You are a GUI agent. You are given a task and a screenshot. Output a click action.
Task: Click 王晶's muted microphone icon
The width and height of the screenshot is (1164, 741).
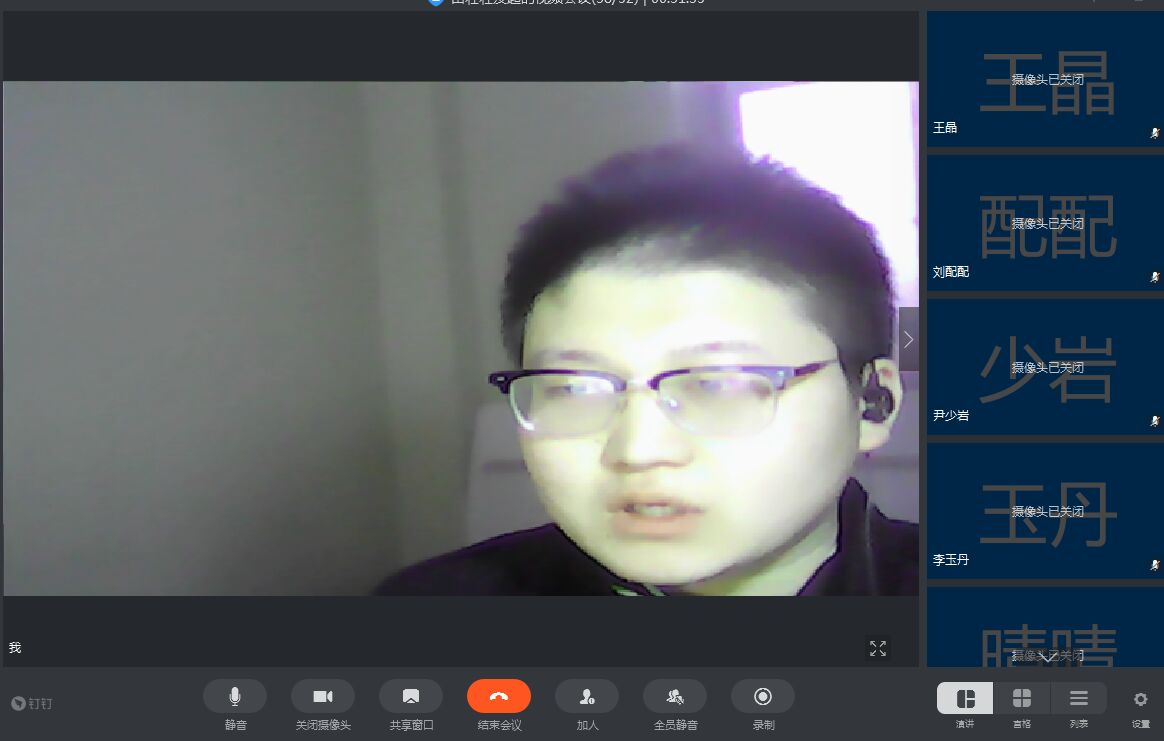1154,133
